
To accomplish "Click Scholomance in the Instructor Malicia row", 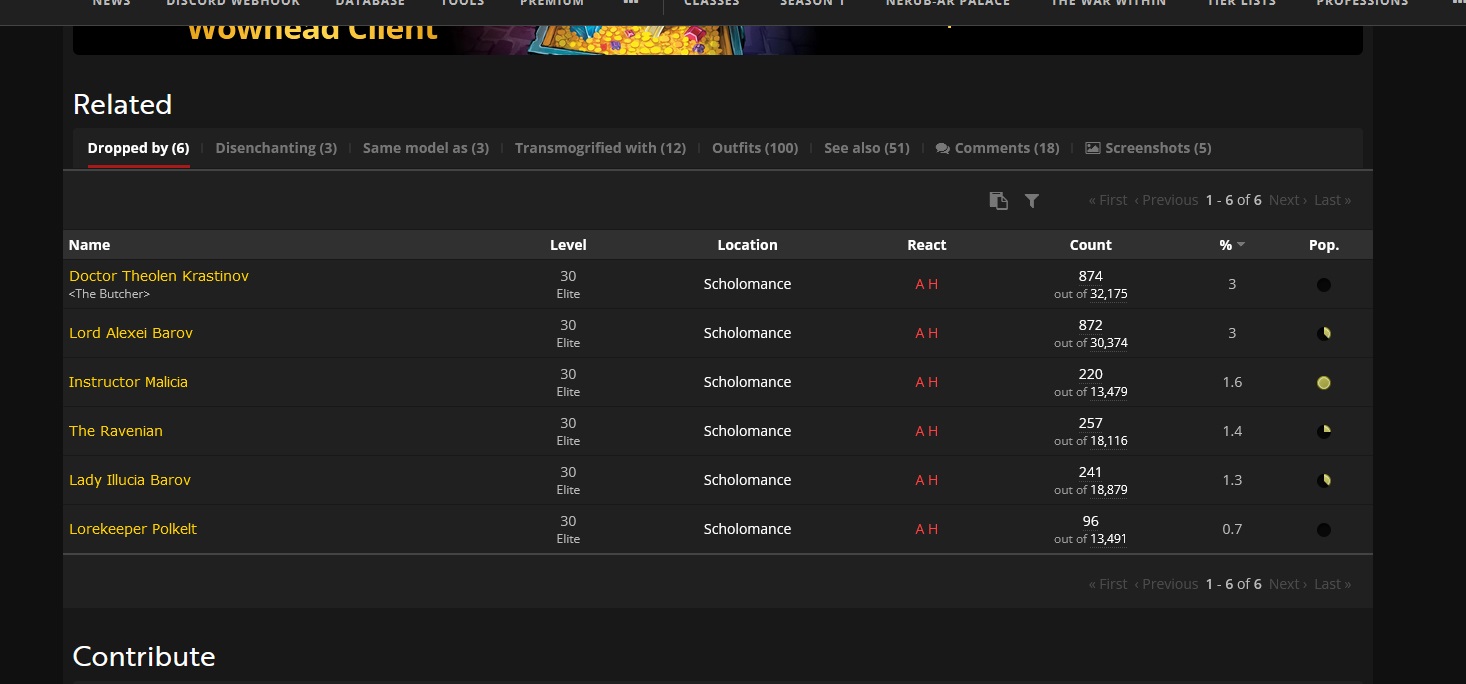I will tap(747, 382).
